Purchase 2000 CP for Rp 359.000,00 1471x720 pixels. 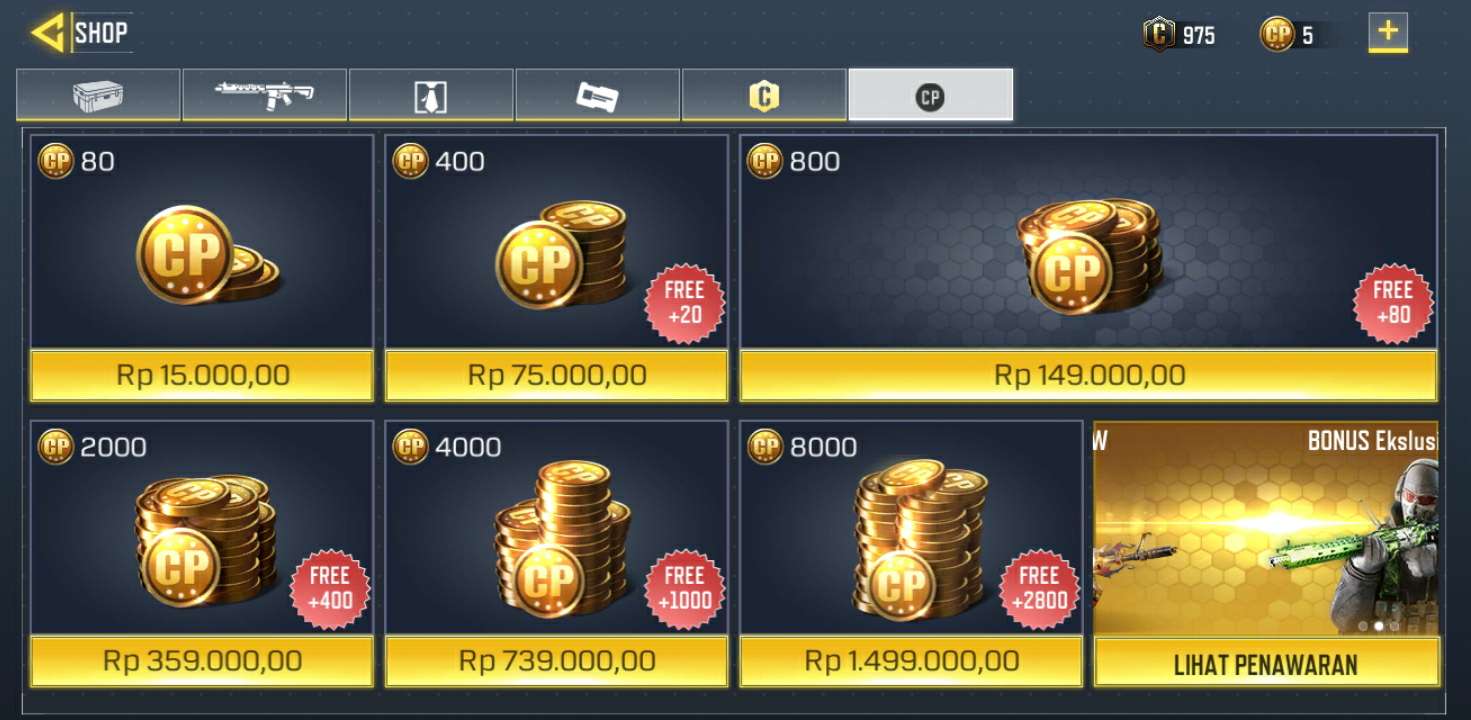point(202,661)
